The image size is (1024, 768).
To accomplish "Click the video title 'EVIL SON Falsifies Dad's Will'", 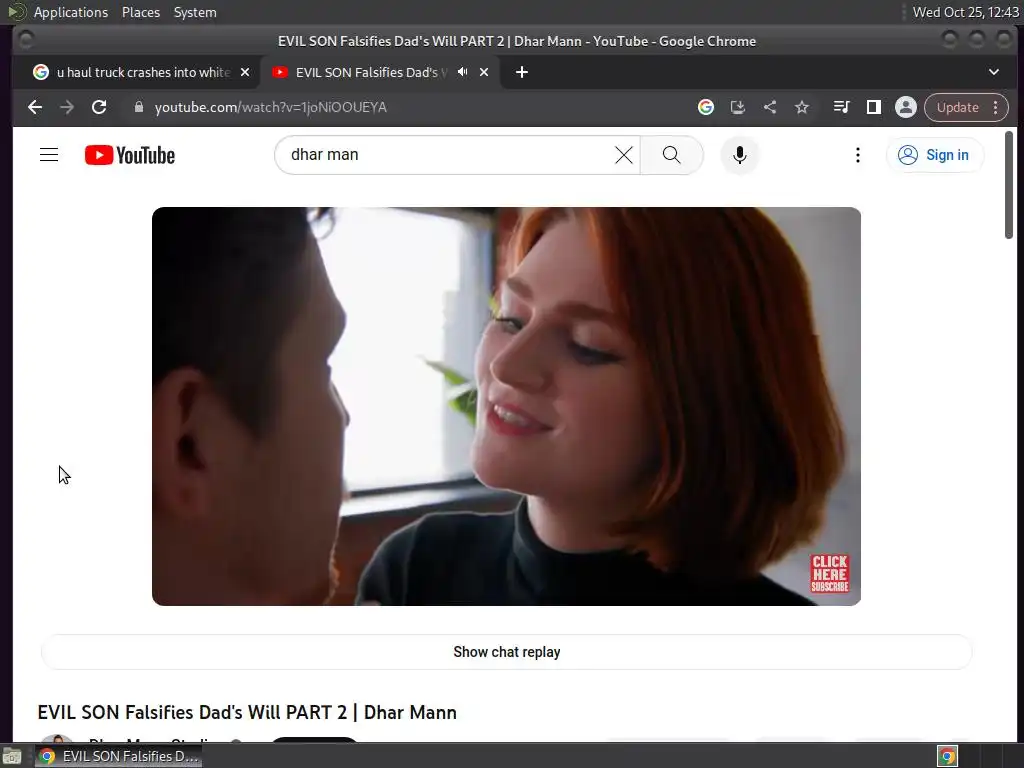I will pyautogui.click(x=247, y=712).
